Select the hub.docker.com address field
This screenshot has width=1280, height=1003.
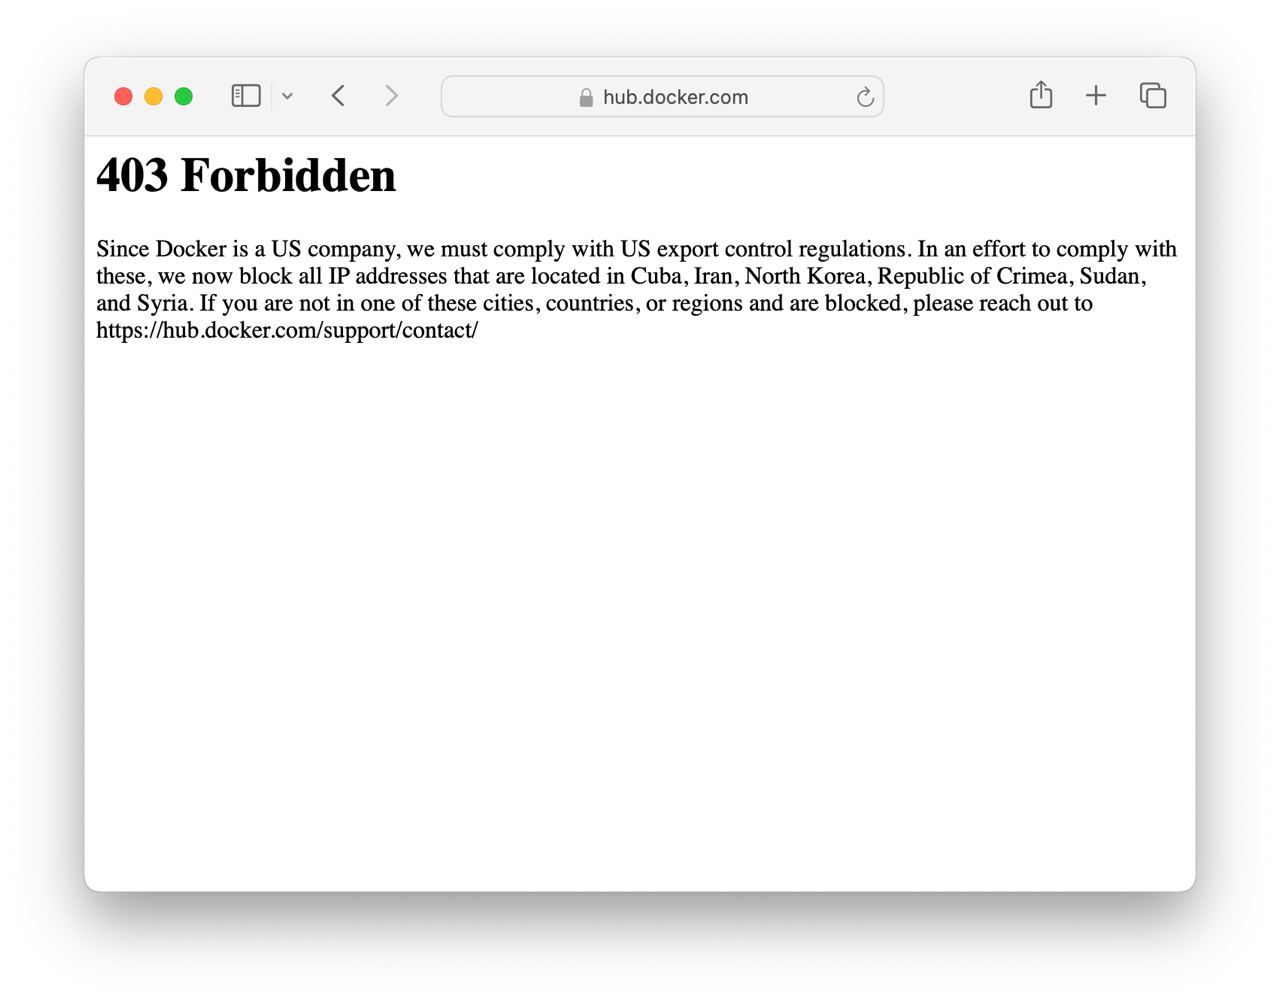(x=662, y=97)
